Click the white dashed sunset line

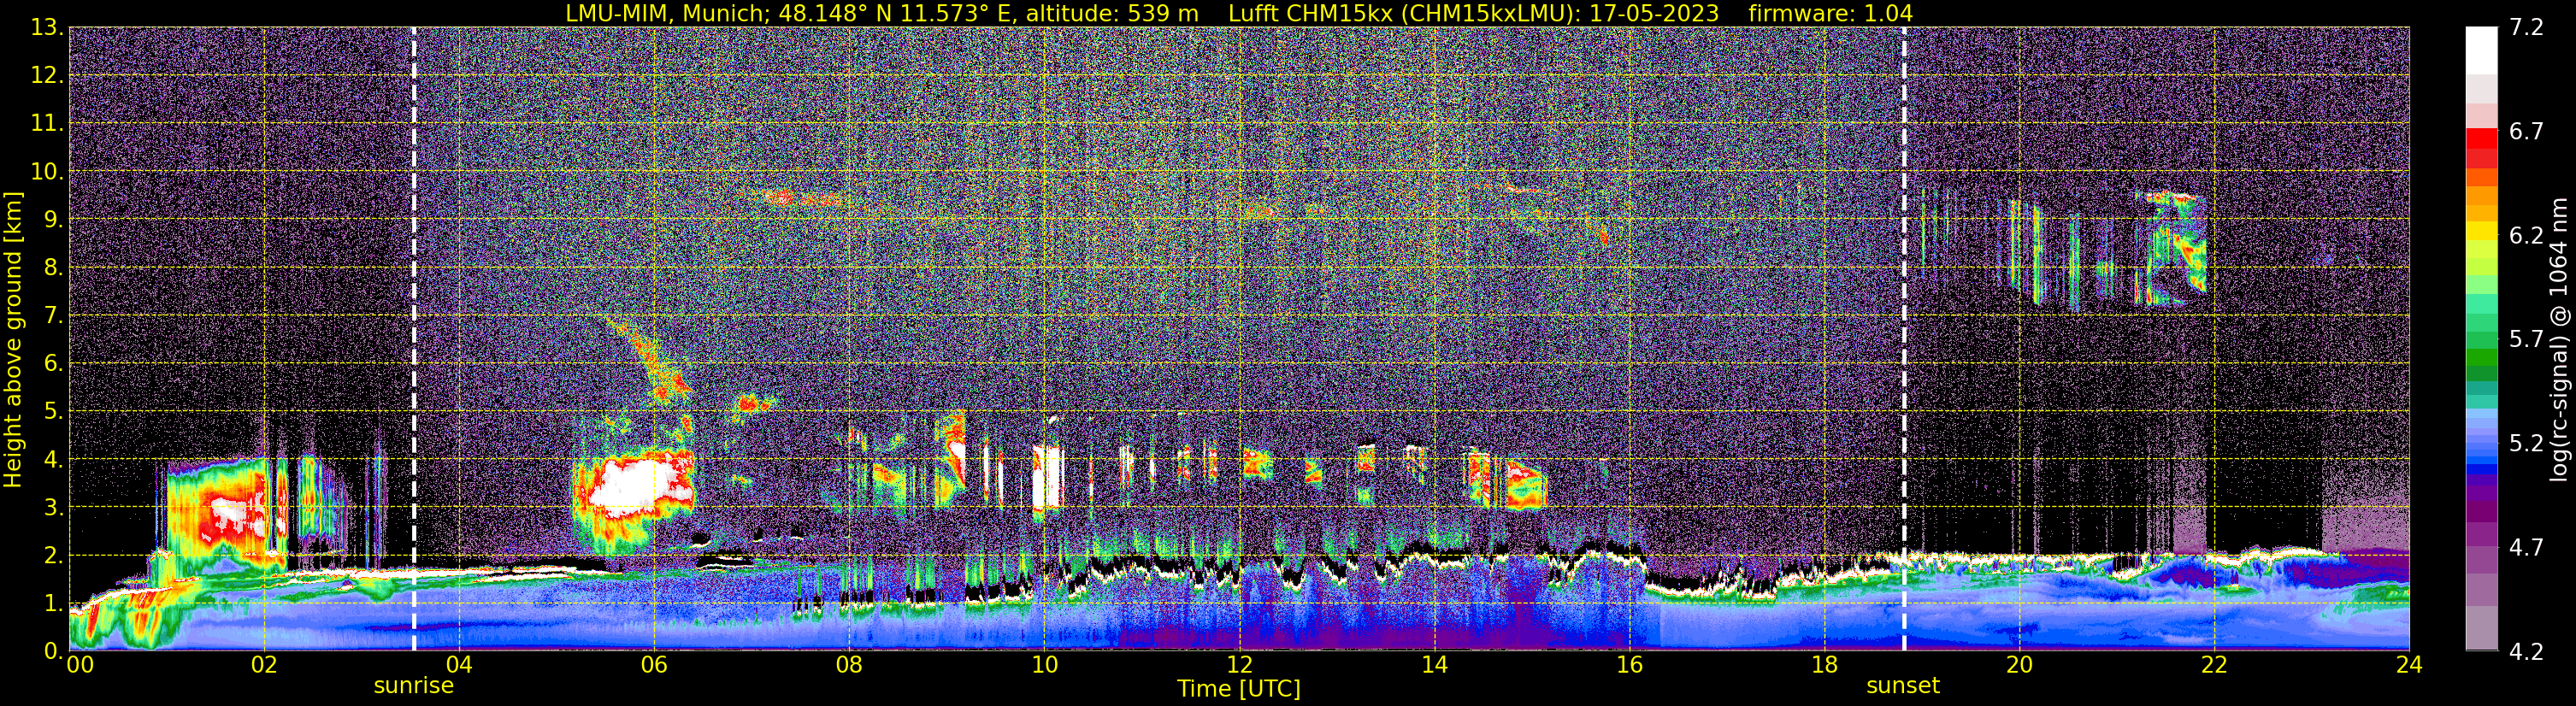pyautogui.click(x=1903, y=340)
